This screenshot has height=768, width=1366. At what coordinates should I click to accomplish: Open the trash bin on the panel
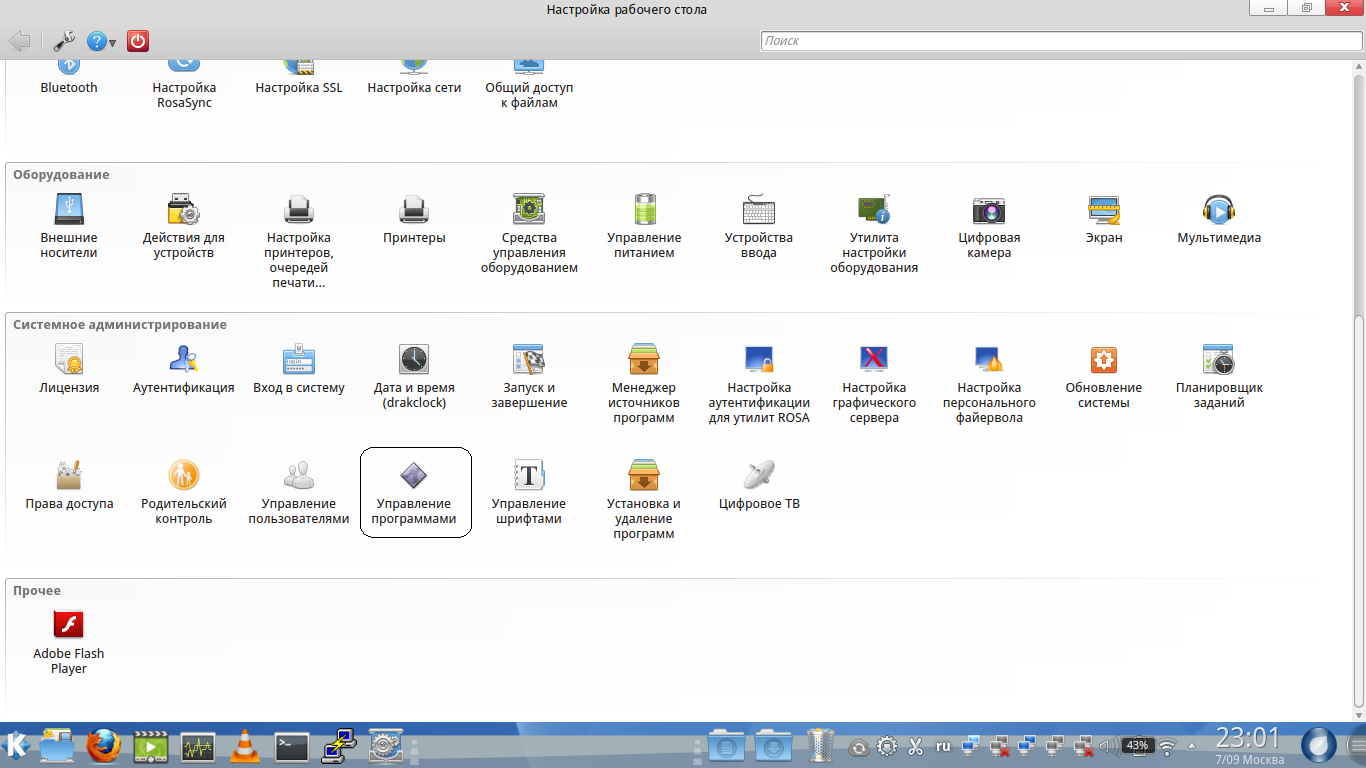point(821,745)
